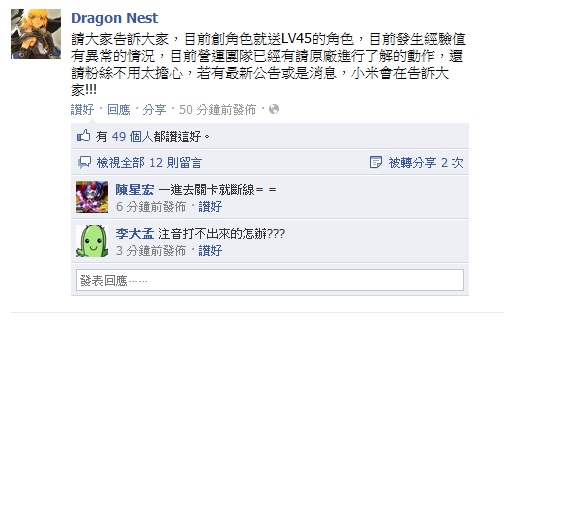Like 陳星宏's comment with 讚好
Screen dimensions: 562x505
[x=210, y=206]
